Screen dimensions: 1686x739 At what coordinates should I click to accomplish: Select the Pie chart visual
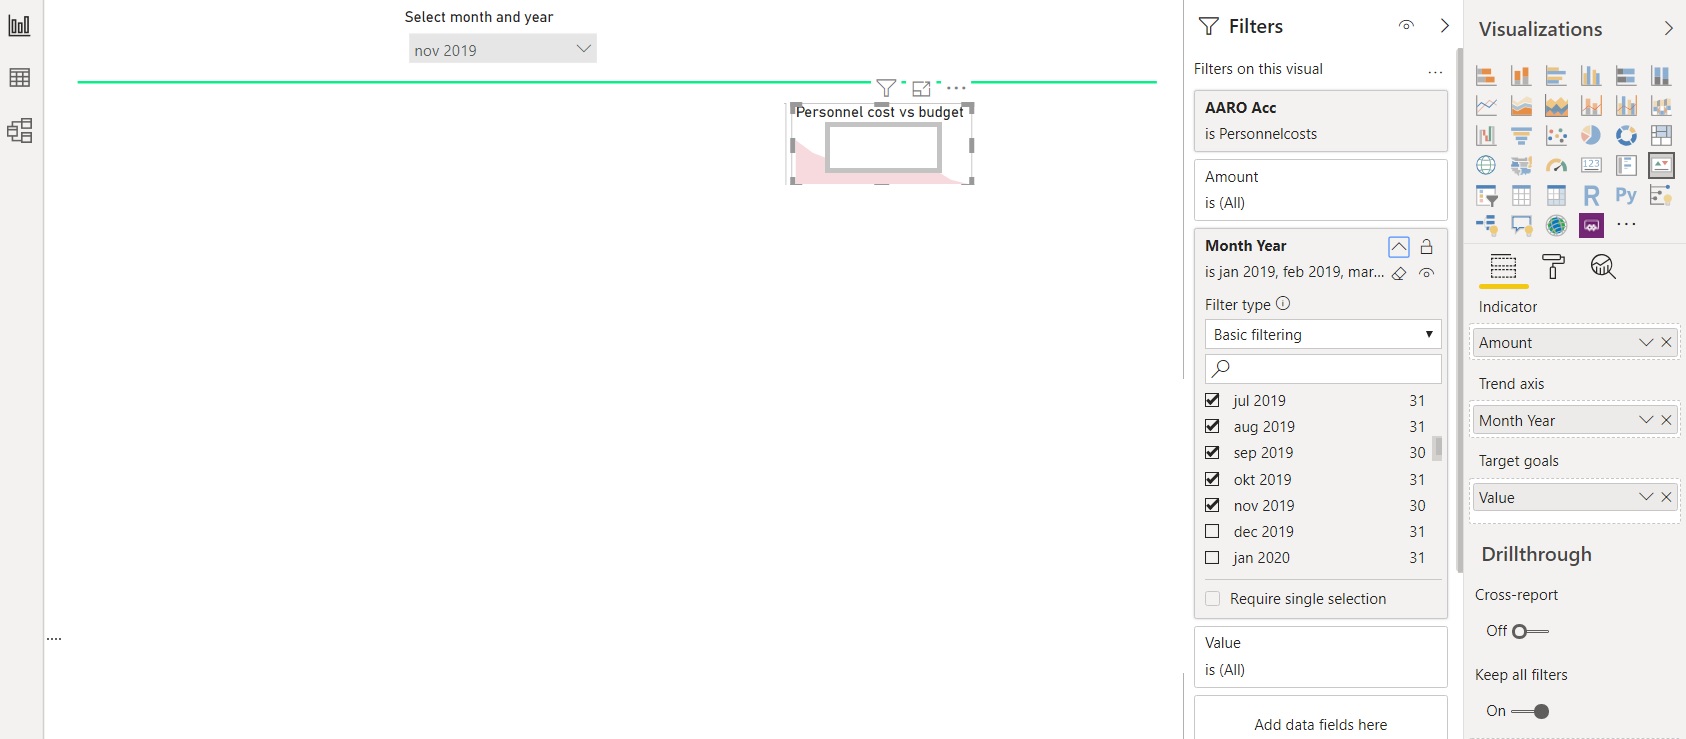click(1591, 135)
